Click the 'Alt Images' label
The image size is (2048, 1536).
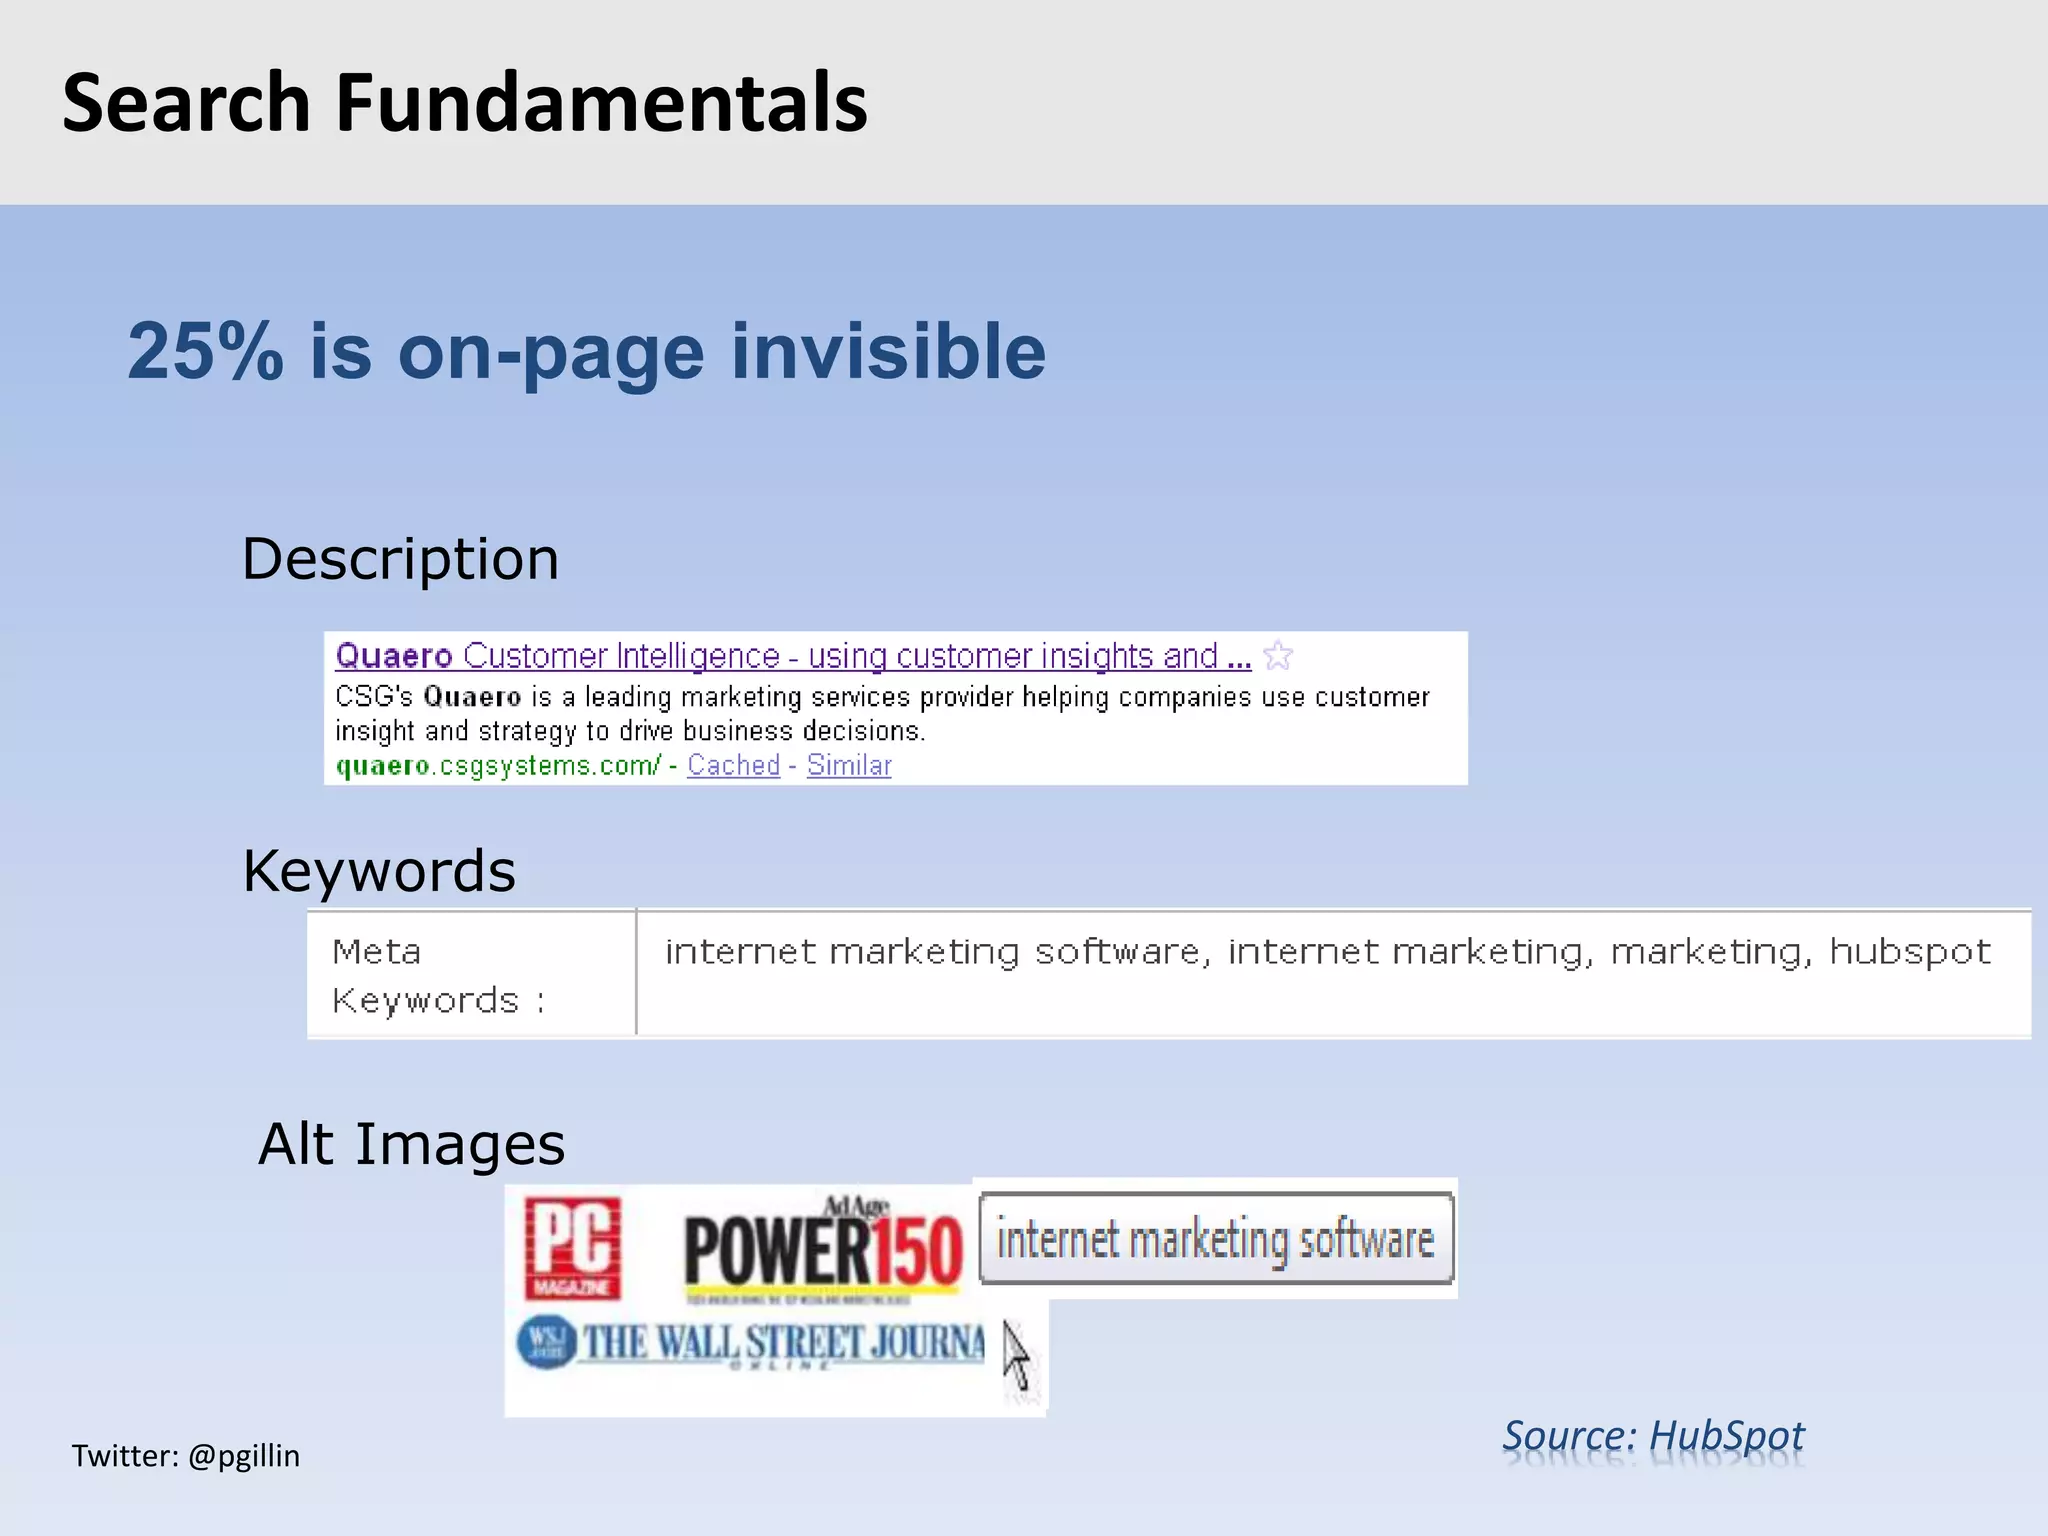pyautogui.click(x=411, y=1144)
